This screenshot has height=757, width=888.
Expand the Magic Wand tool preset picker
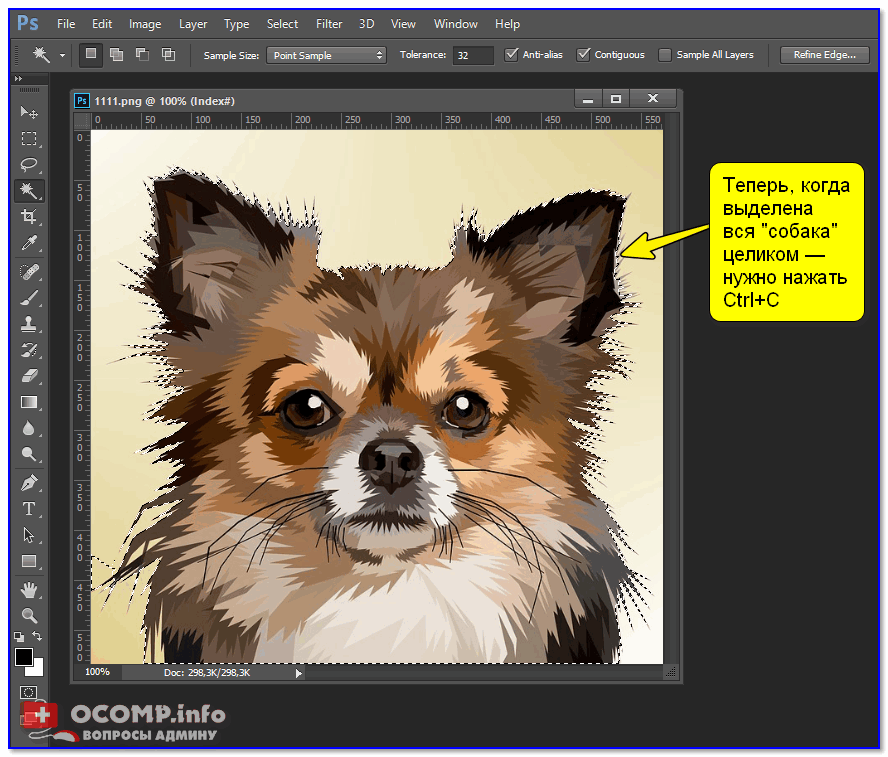63,56
